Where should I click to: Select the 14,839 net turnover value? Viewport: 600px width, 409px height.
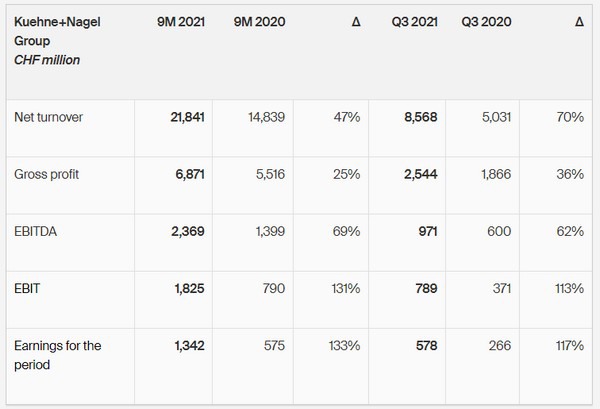tap(266, 117)
